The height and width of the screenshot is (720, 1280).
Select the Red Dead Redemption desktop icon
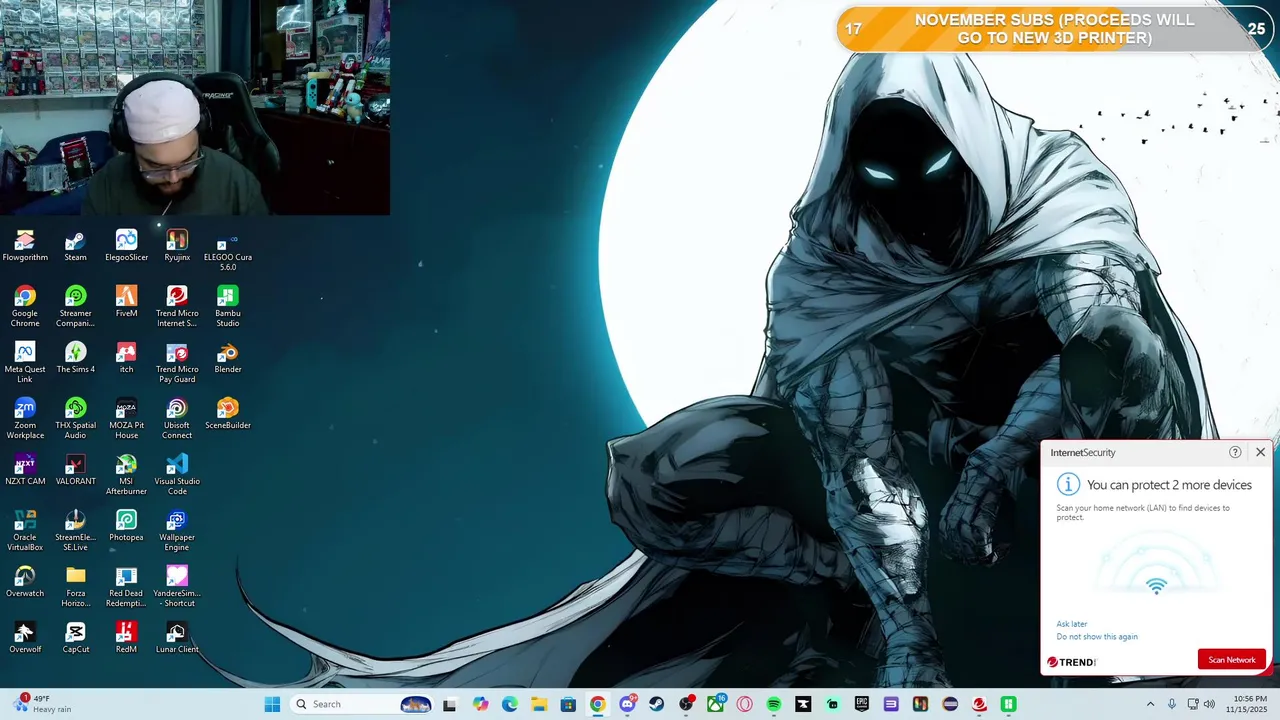coord(126,587)
